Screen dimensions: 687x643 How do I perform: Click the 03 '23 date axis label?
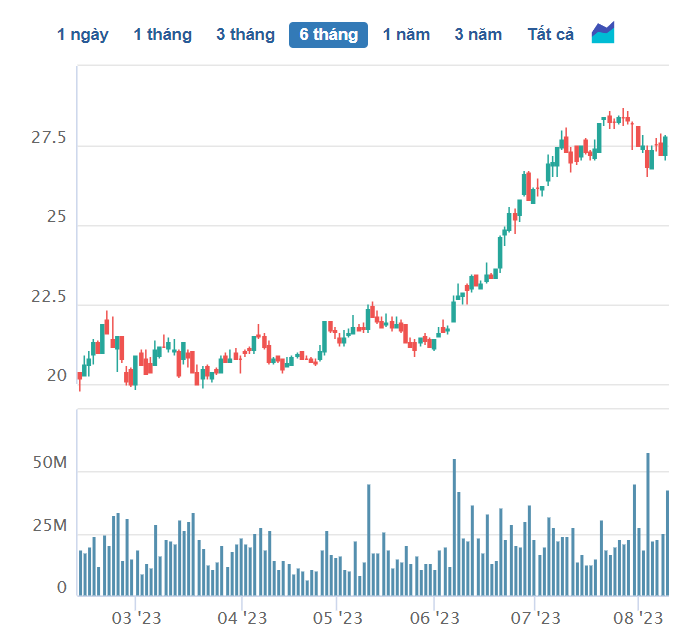click(136, 618)
